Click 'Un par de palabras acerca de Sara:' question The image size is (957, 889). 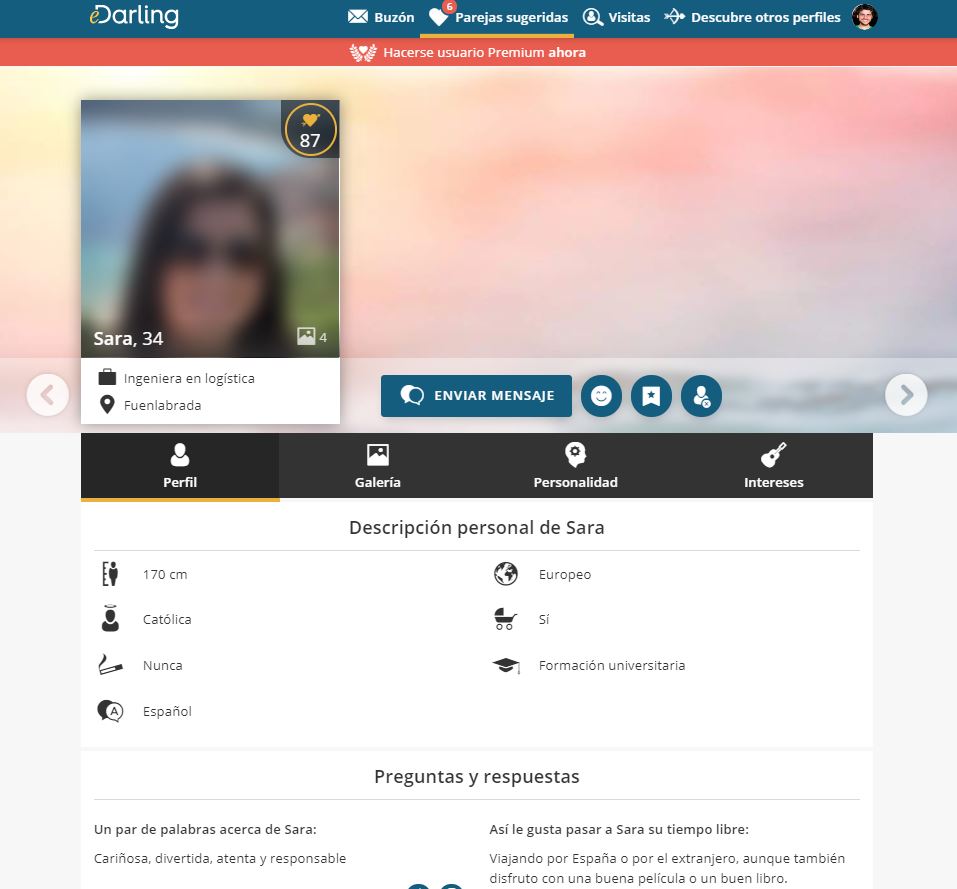[205, 829]
